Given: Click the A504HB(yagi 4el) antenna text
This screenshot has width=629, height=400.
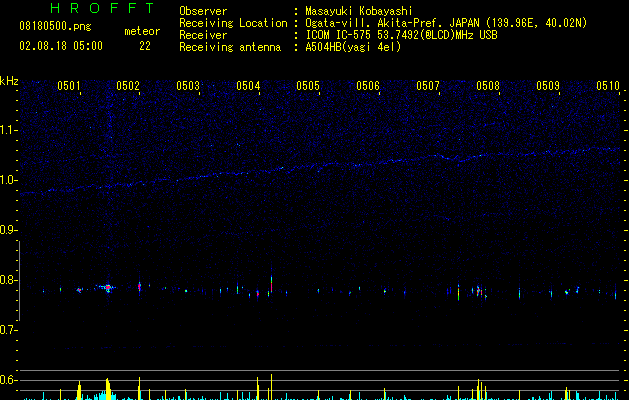Looking at the screenshot, I should 353,47.
